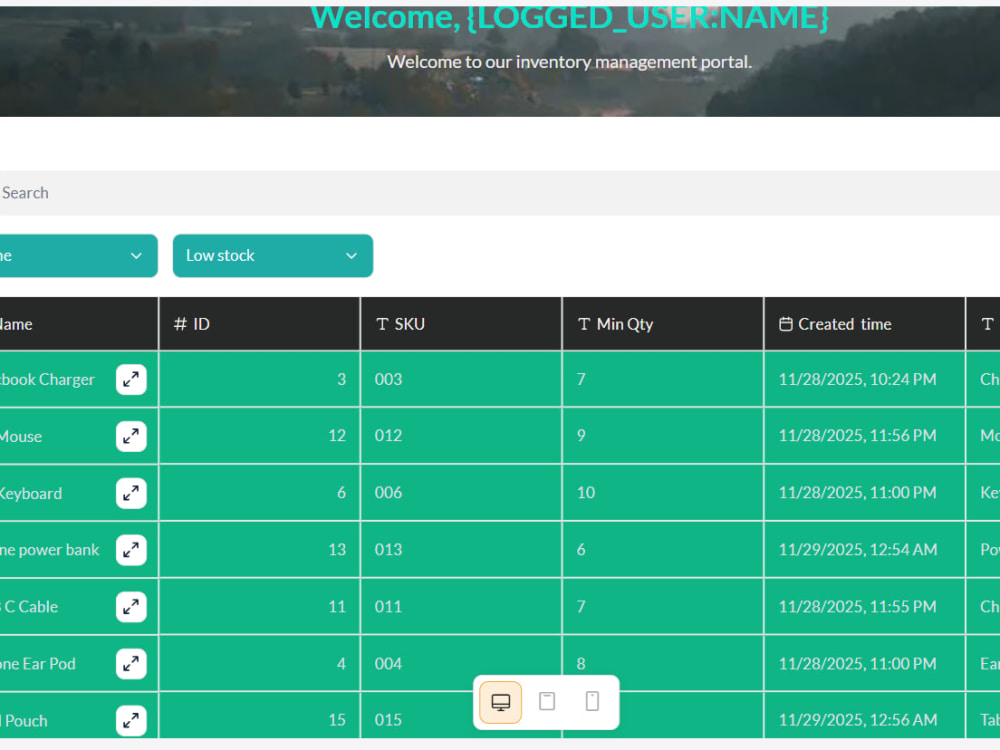The image size is (1000, 750).
Task: Sort by the Created time column header
Action: point(865,324)
